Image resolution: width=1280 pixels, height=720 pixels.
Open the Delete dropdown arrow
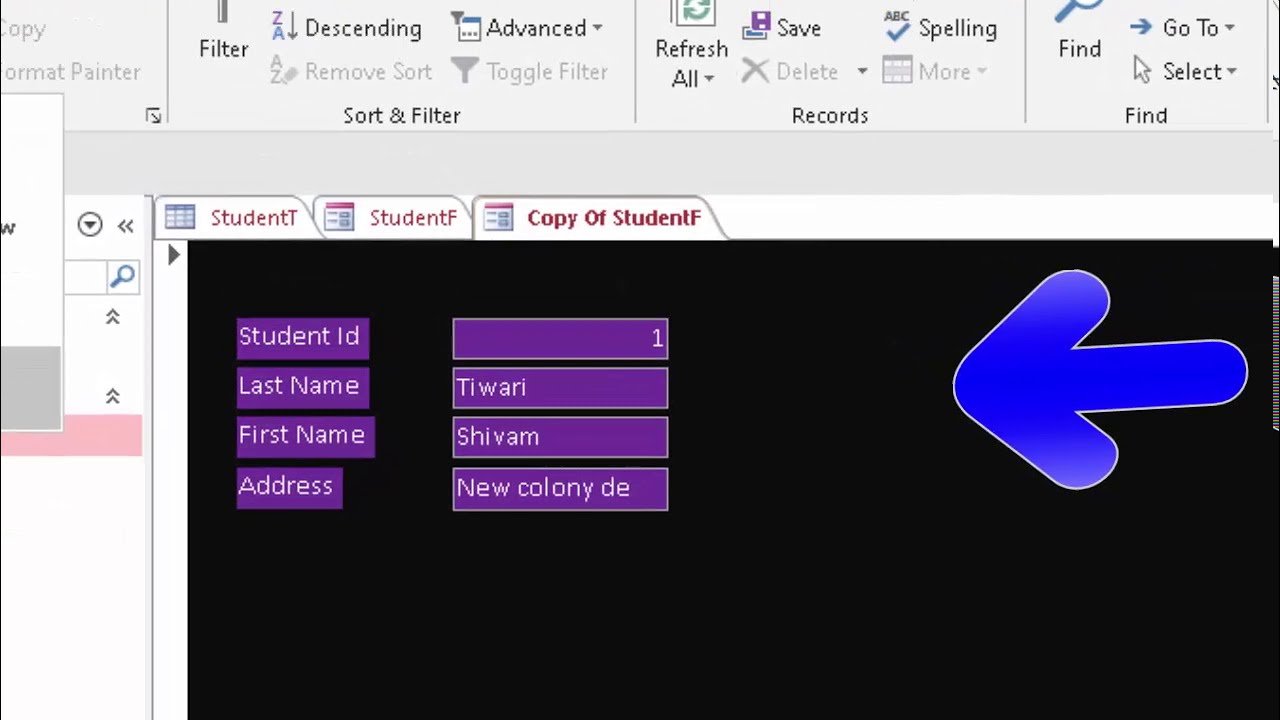click(861, 72)
